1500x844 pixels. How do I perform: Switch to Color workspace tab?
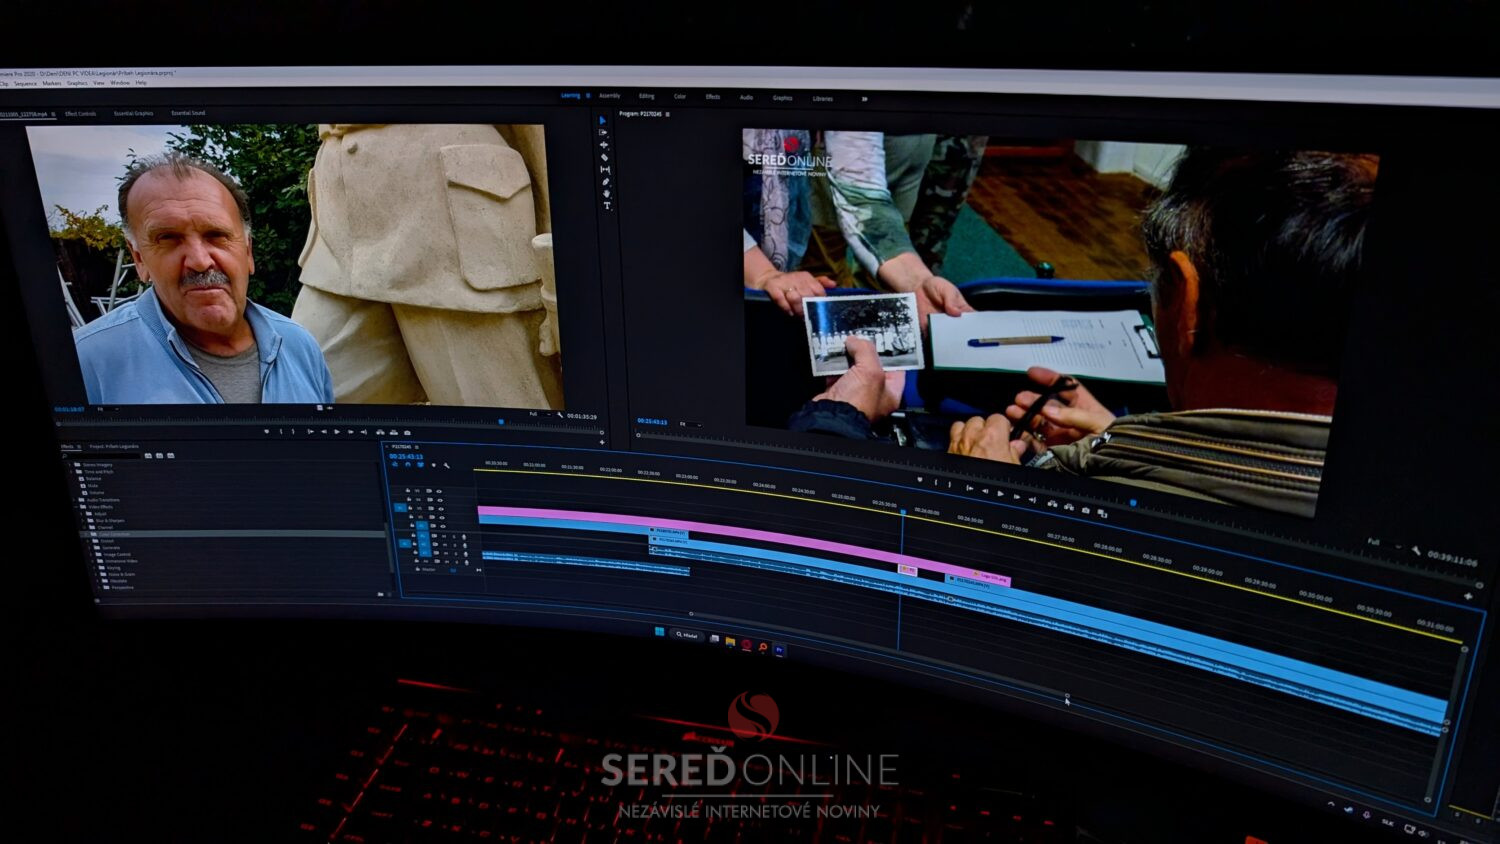click(x=680, y=96)
